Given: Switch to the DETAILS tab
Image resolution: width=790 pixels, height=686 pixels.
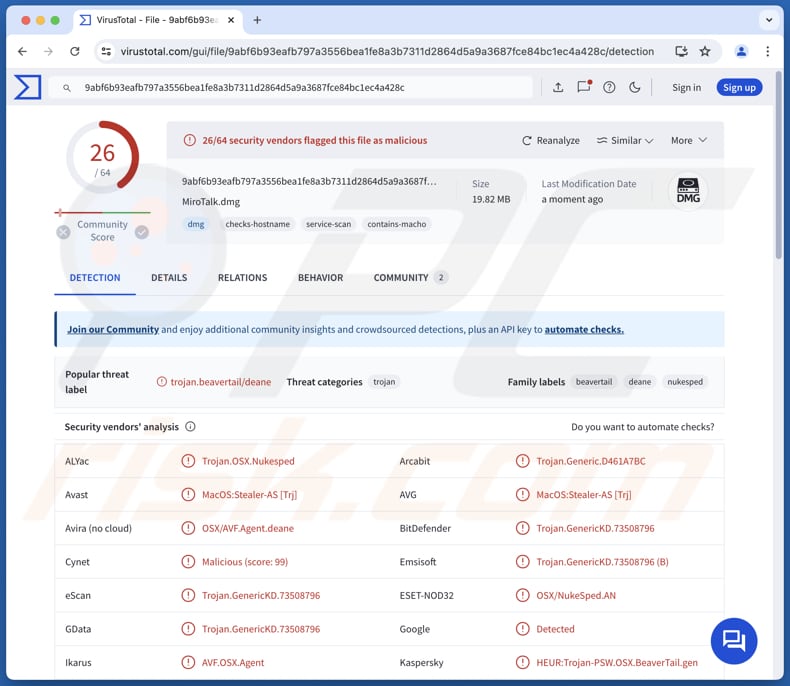Looking at the screenshot, I should click(169, 278).
